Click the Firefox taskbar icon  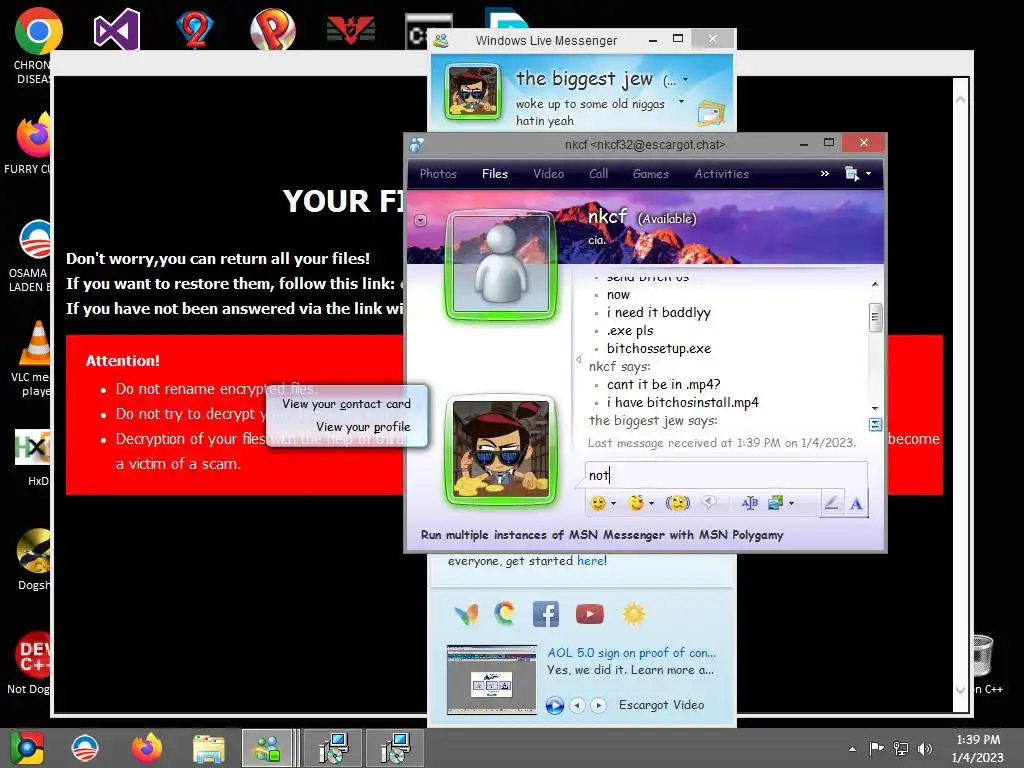click(x=147, y=748)
